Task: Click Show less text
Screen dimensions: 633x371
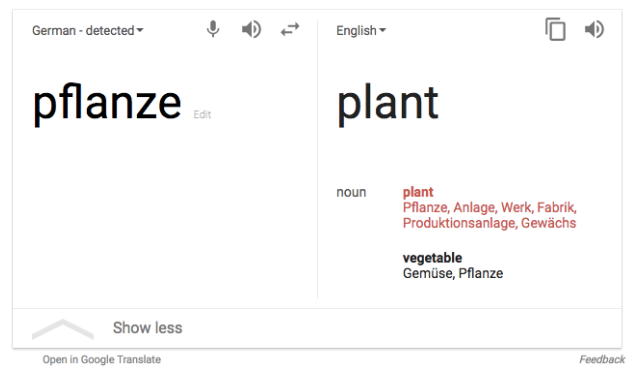Action: click(x=148, y=328)
